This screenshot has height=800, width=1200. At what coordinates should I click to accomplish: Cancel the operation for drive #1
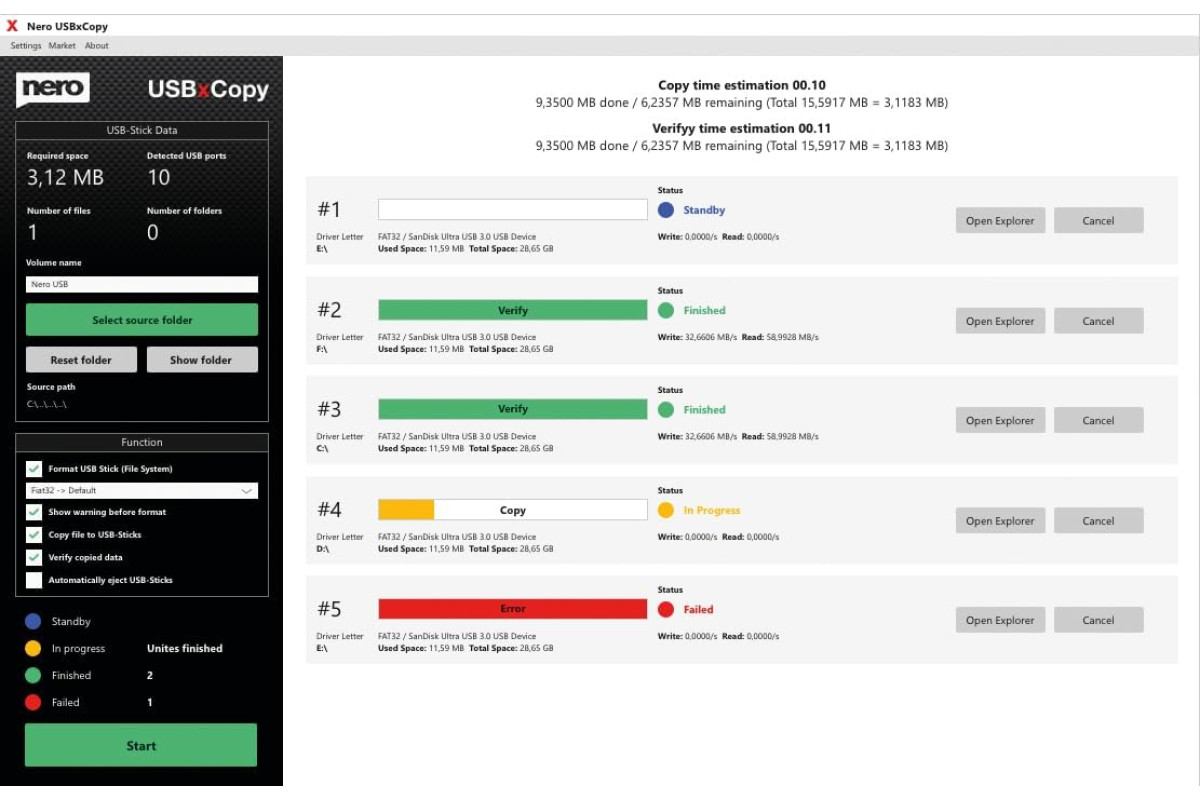(x=1098, y=221)
